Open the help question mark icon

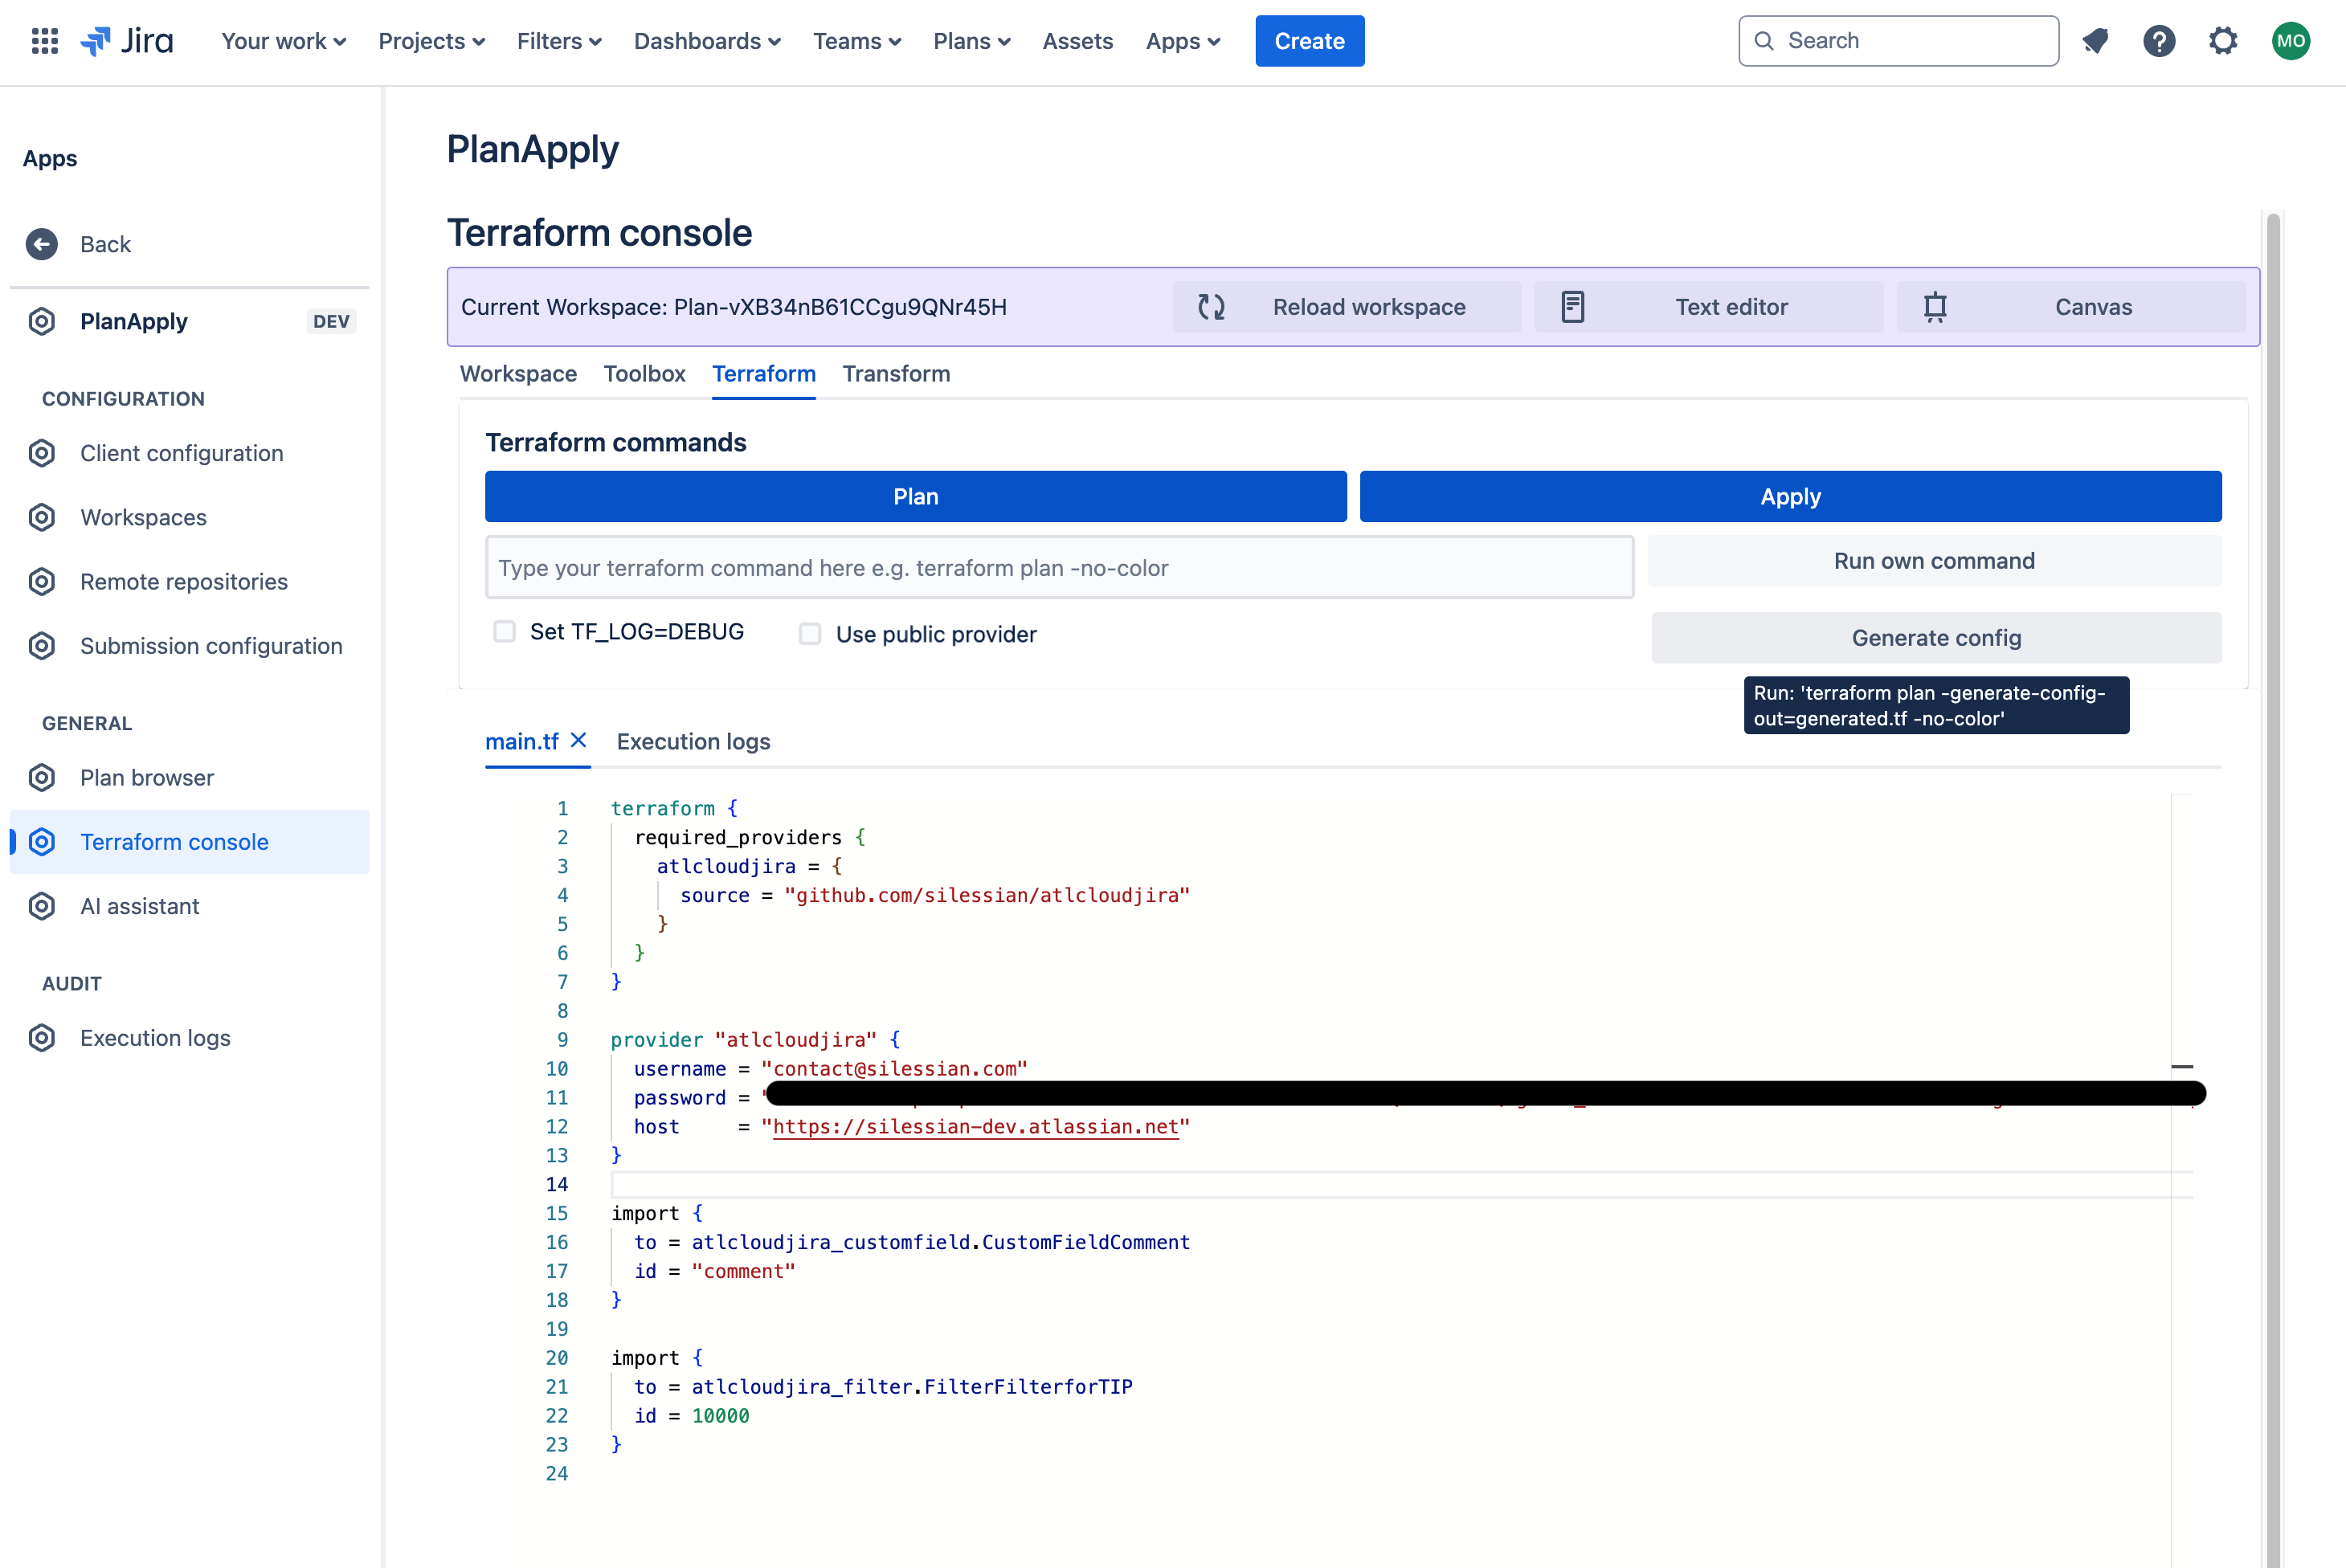click(x=2159, y=41)
